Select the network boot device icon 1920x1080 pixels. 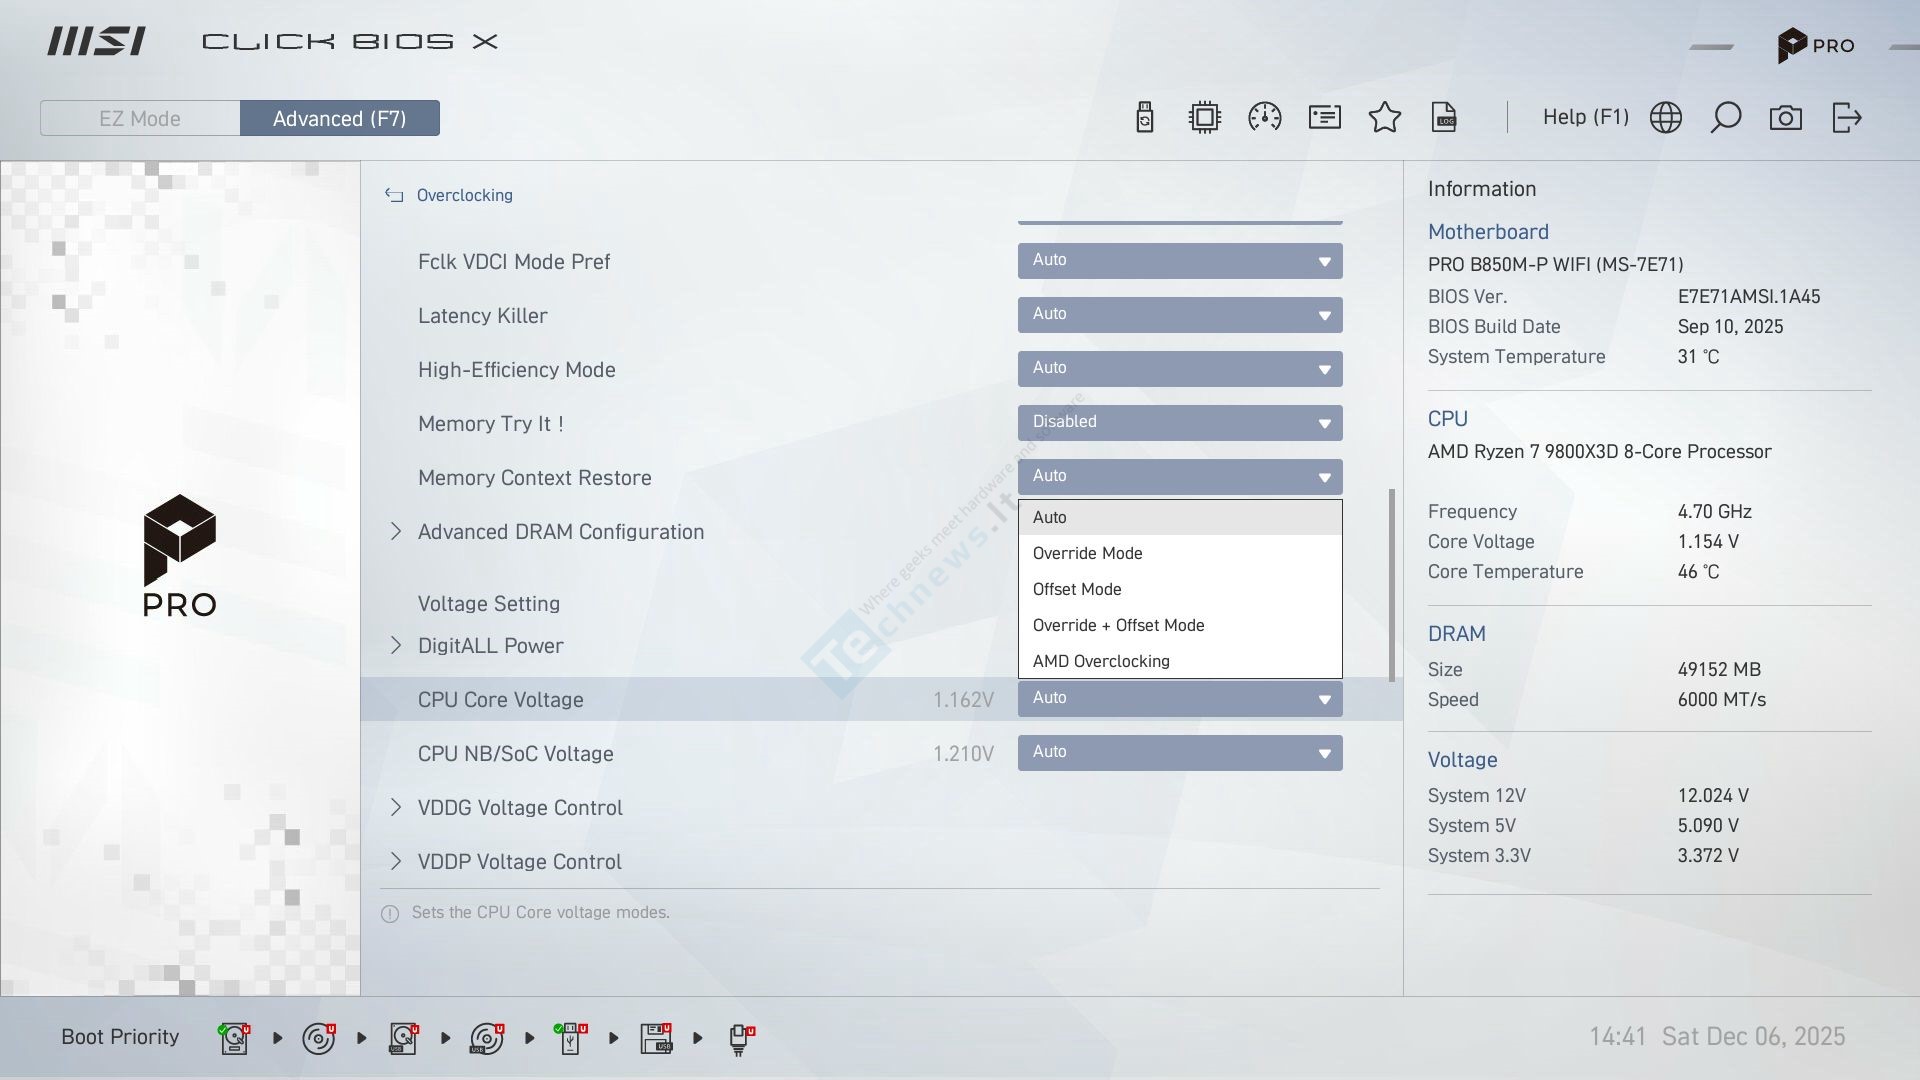[x=740, y=1038]
